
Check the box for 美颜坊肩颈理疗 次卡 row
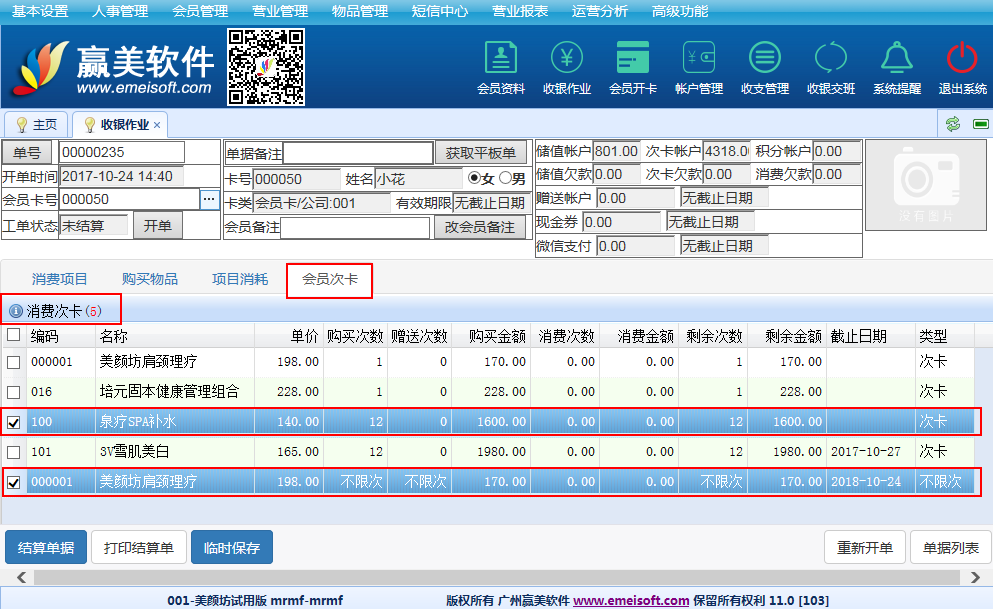pos(13,362)
